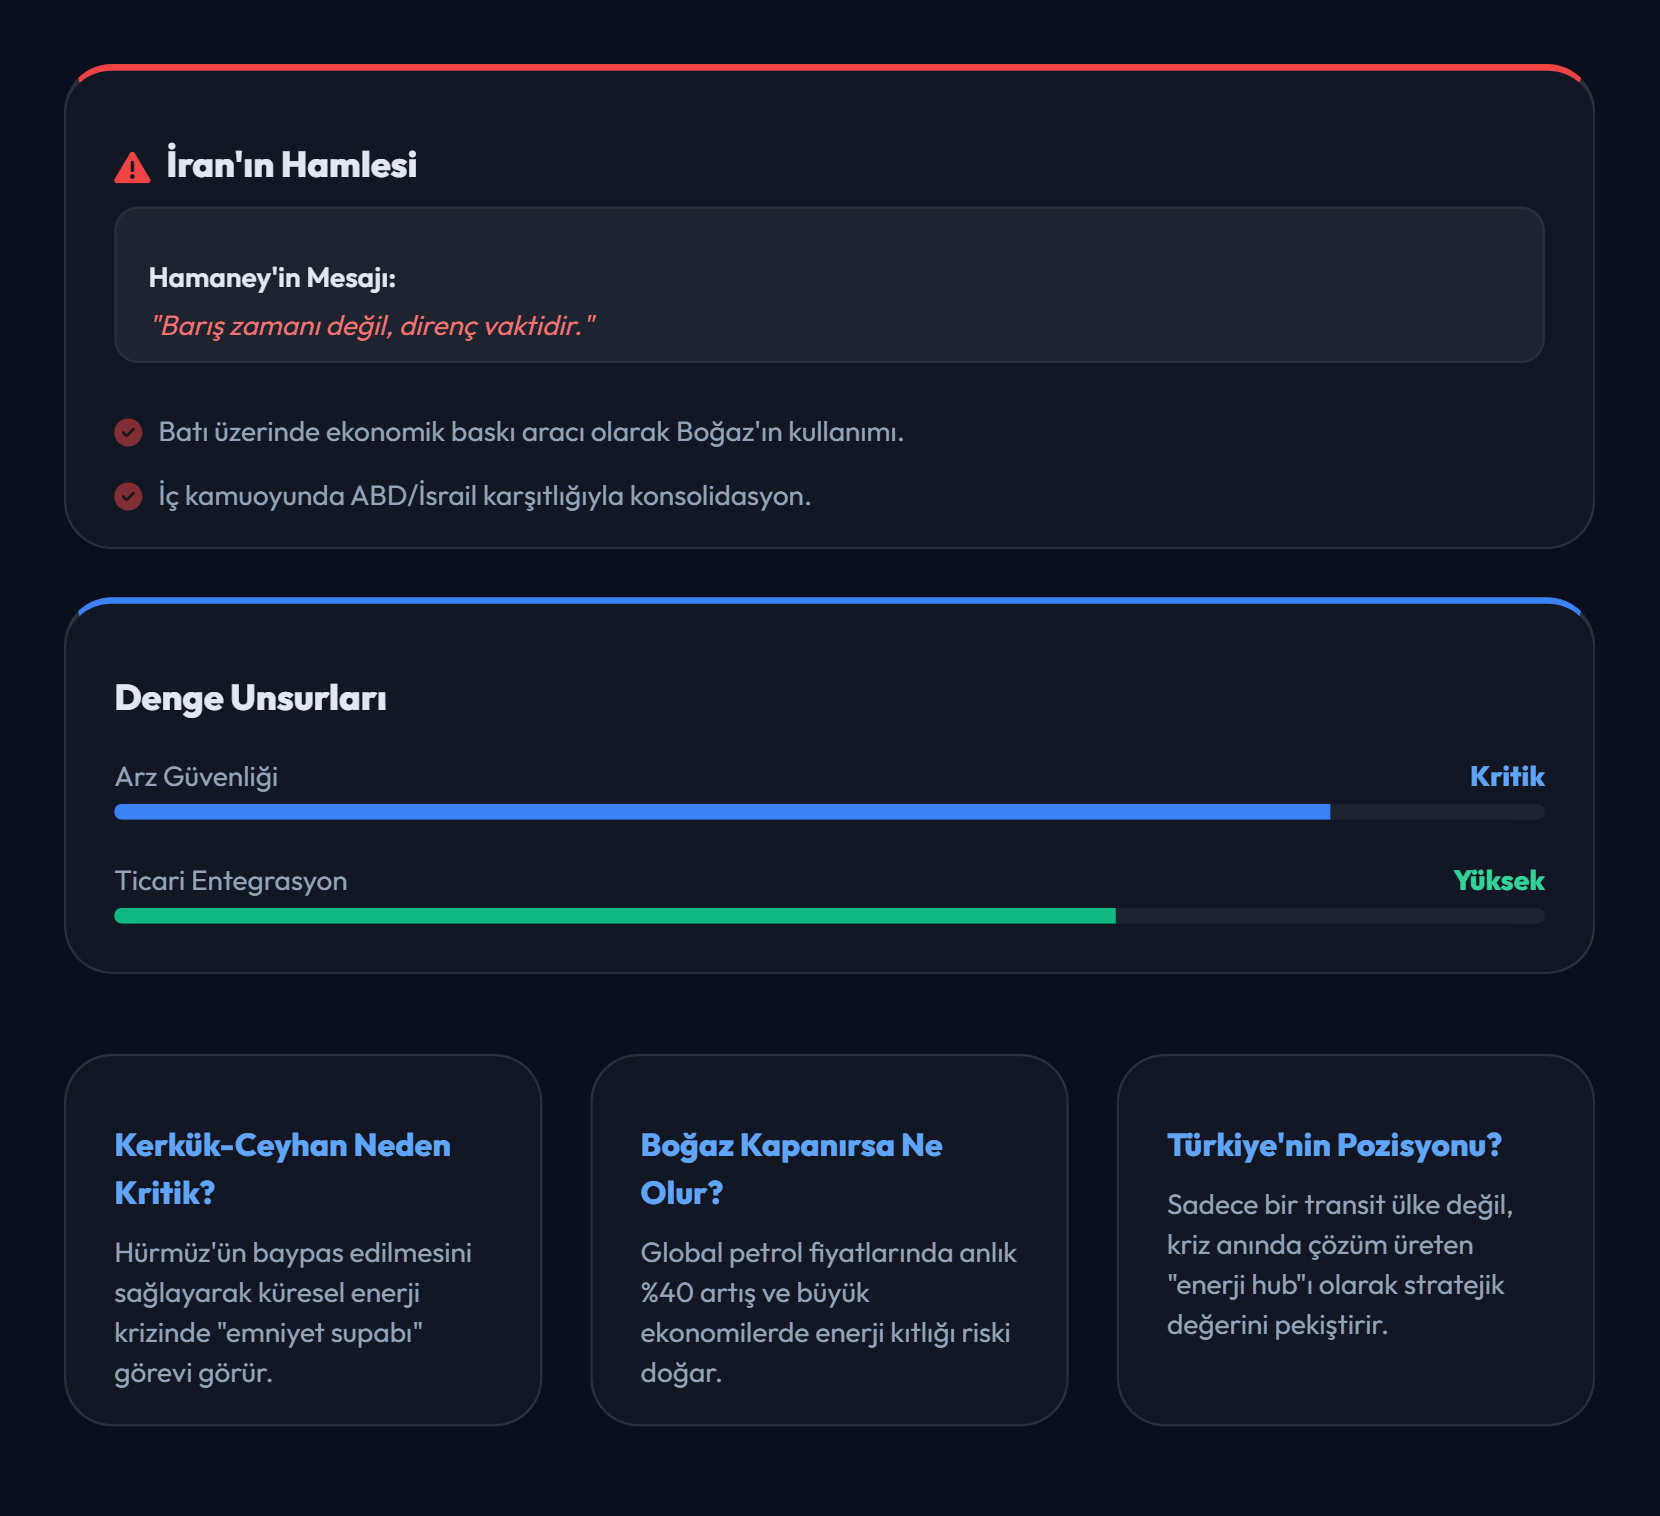Click the Arz Güvenliği label
The image size is (1660, 1516).
click(196, 777)
